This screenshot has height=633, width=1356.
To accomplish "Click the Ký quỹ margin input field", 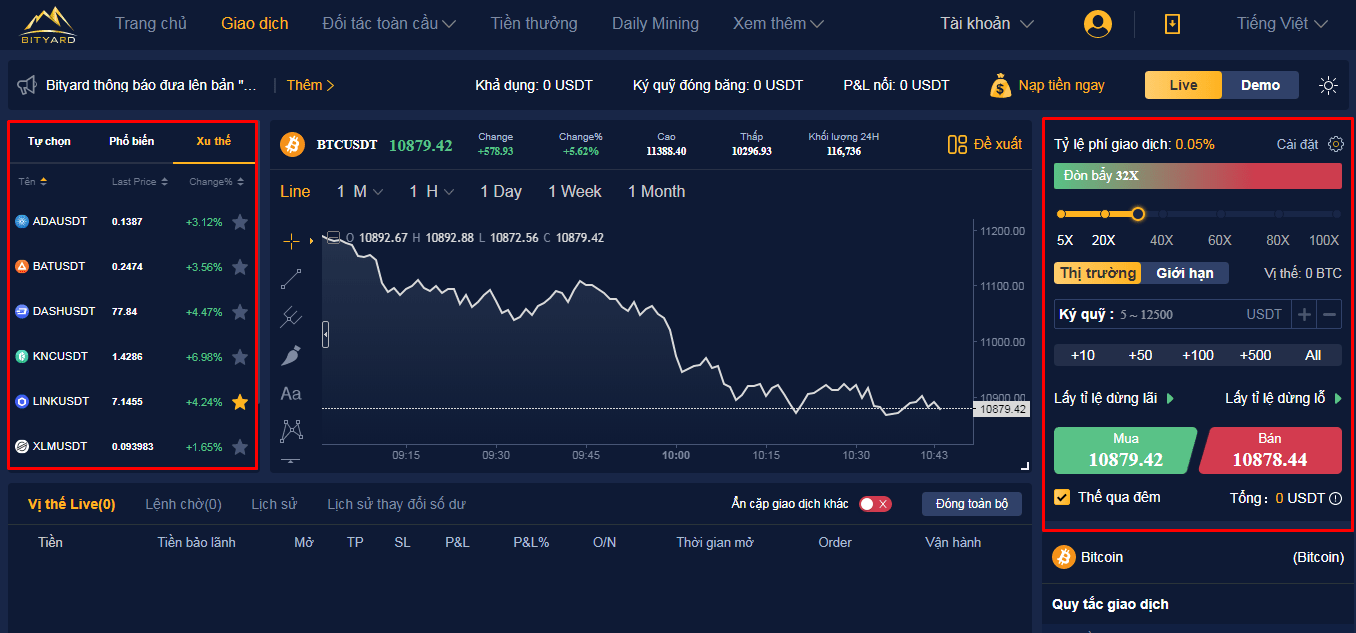I will tap(1170, 314).
